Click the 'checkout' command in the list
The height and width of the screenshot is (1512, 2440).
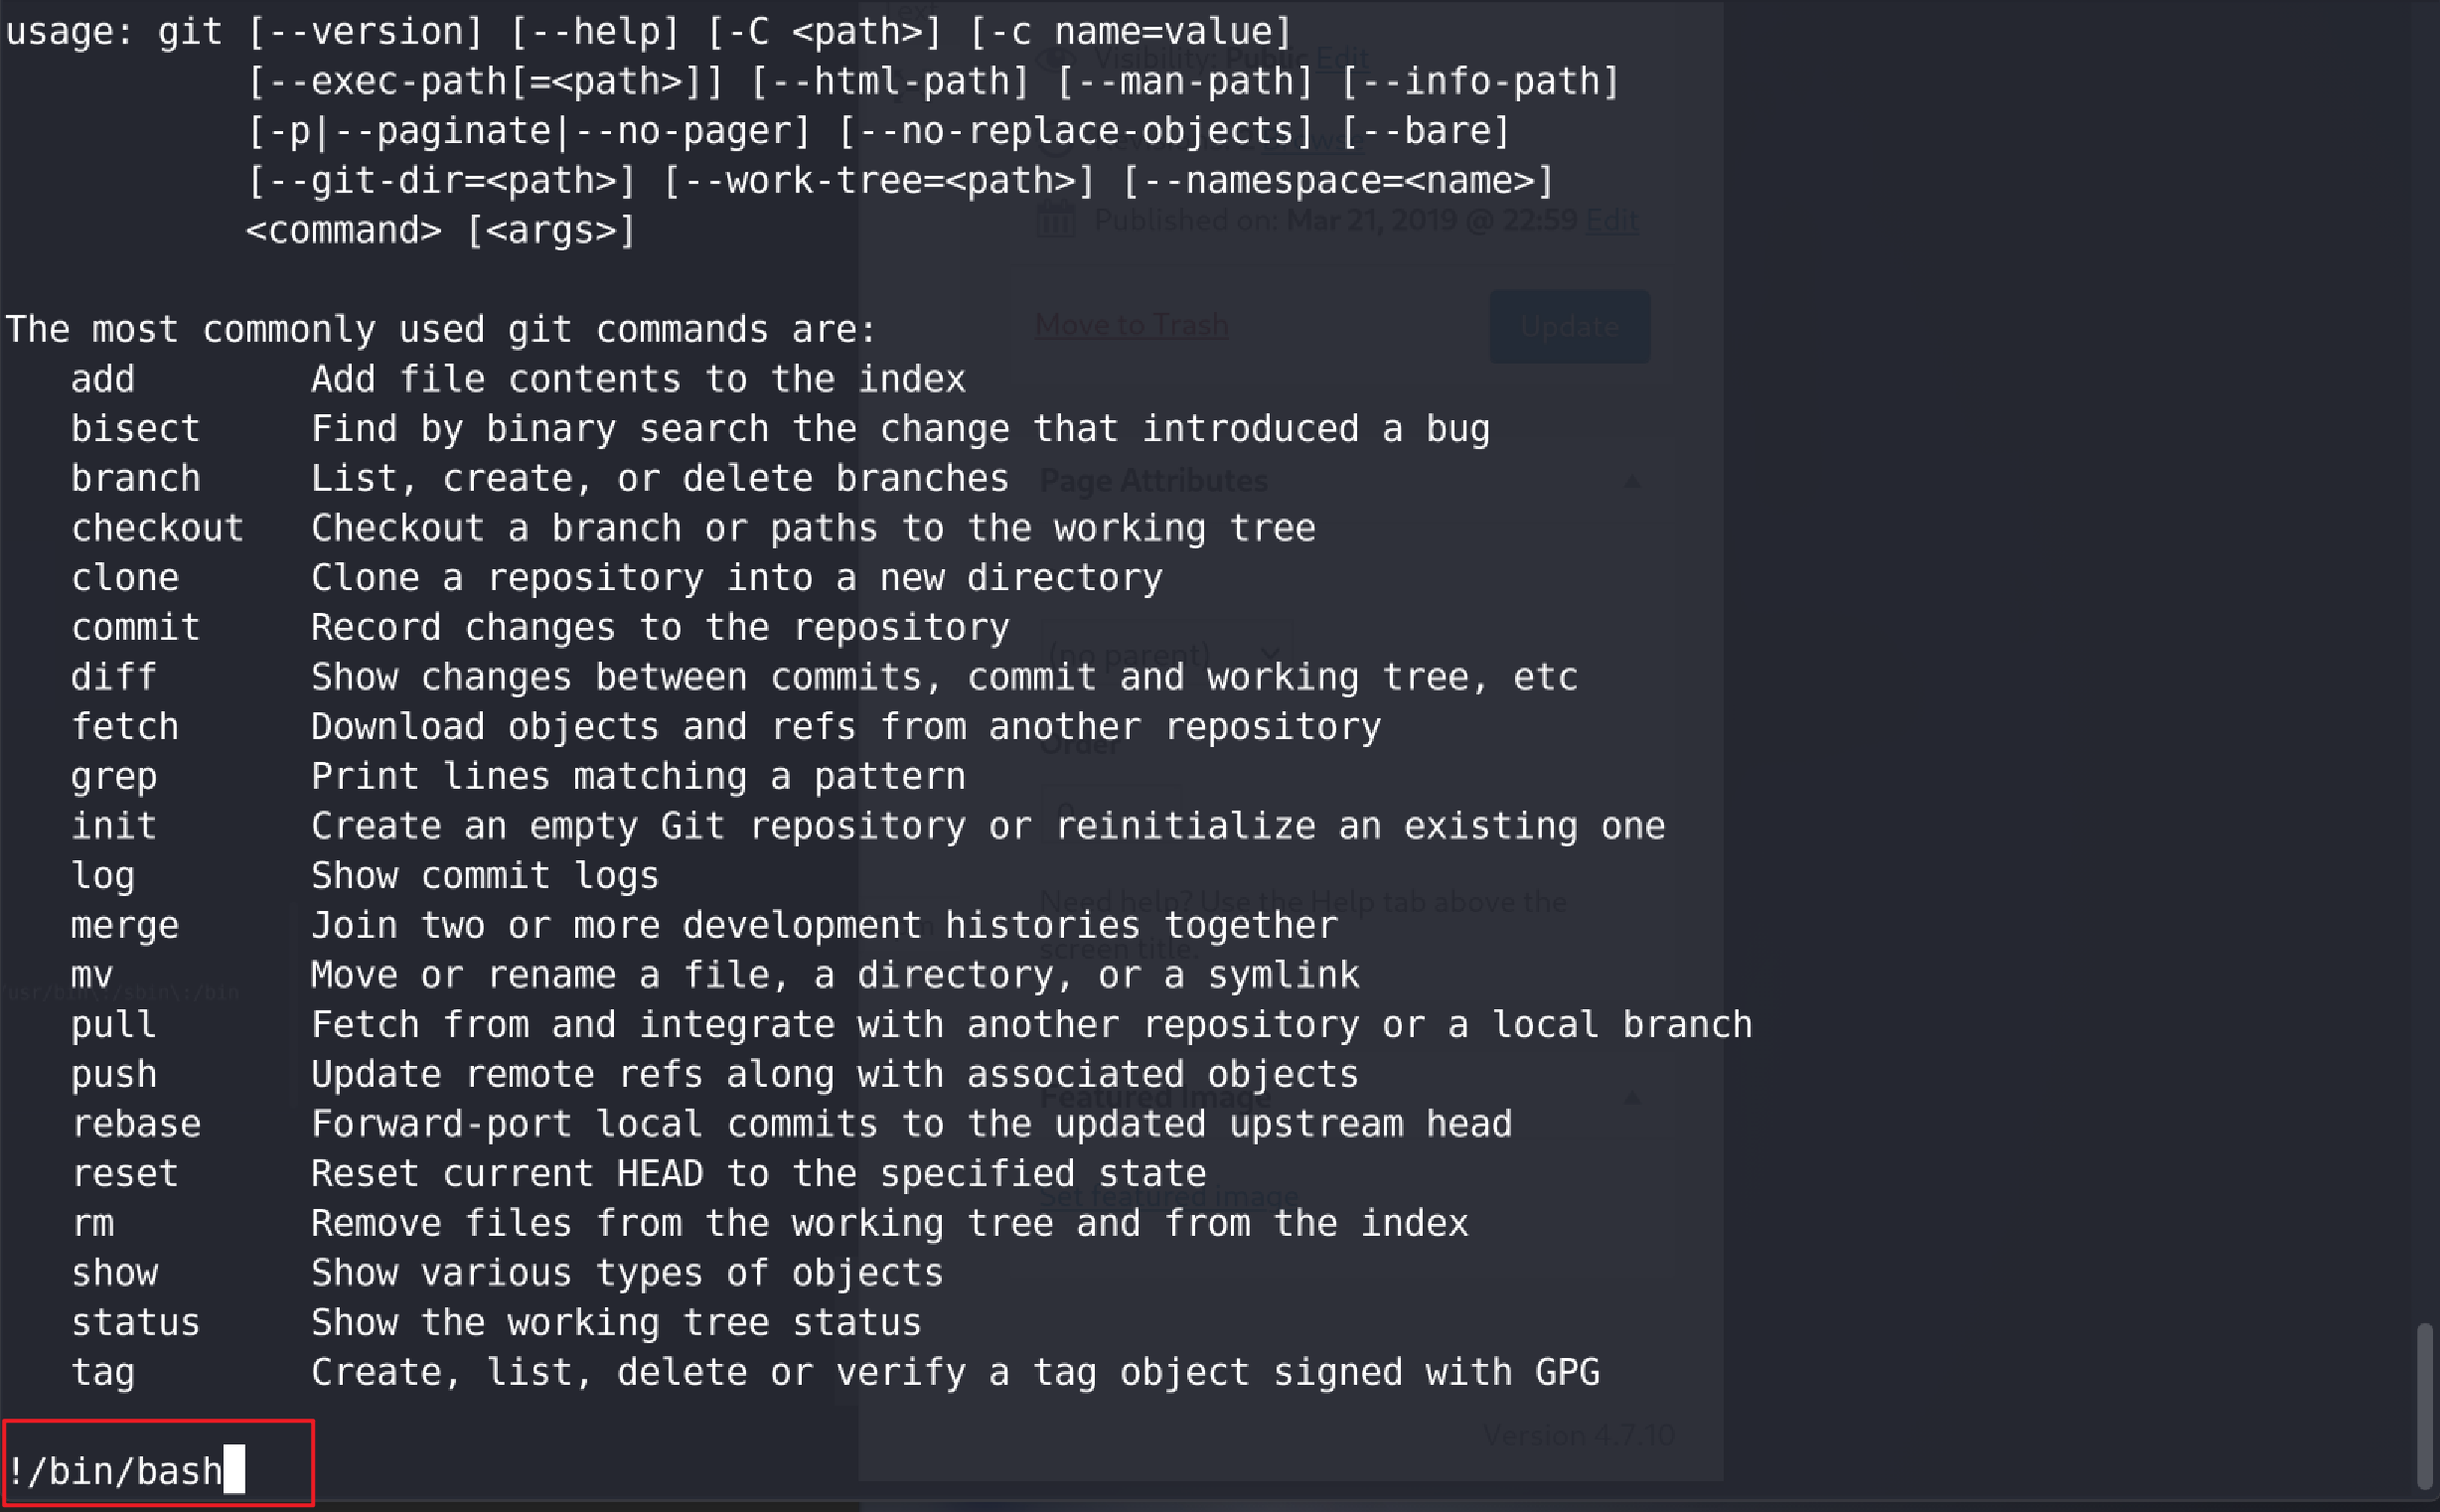pos(157,528)
